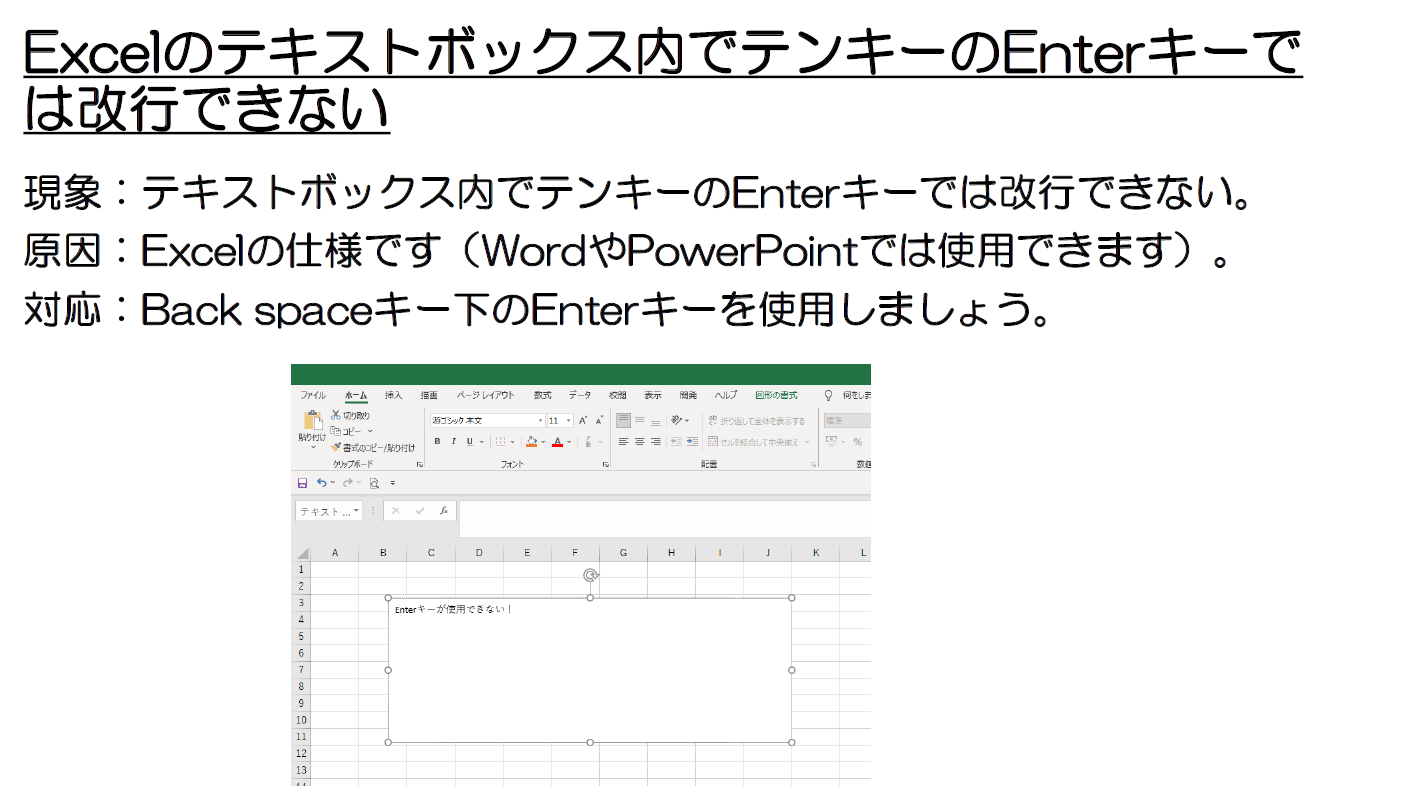Image resolution: width=1415 pixels, height=796 pixels.
Task: Switch to the Shape Format (図形の書式) tab
Action: coord(776,395)
